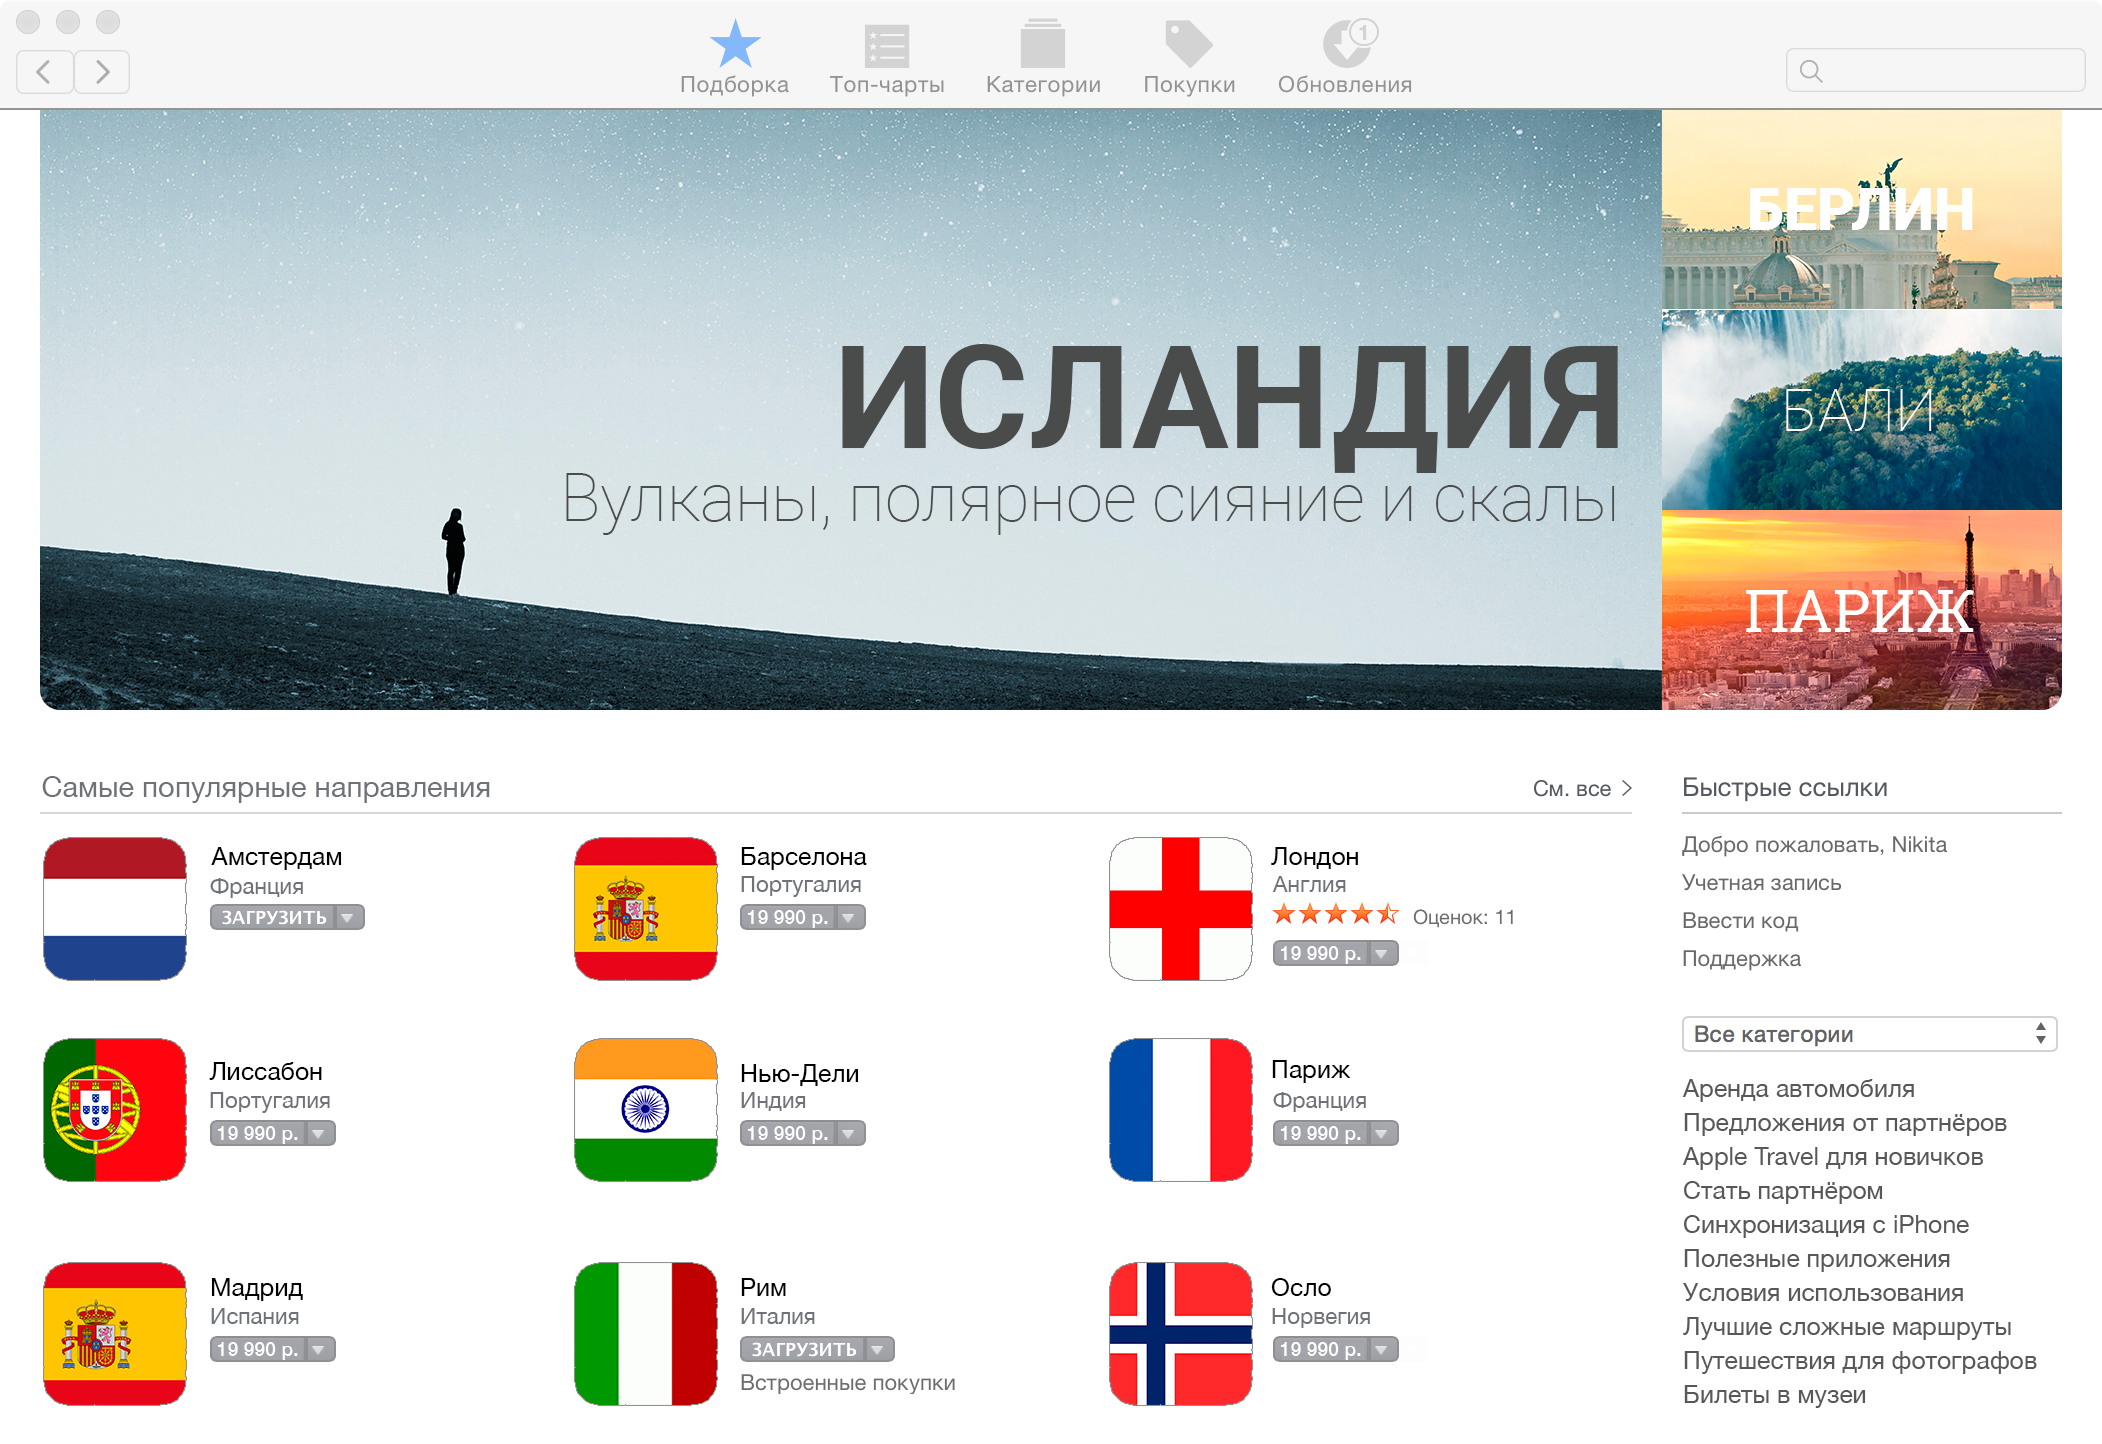Open Аренда автомобиля link
Image resolution: width=2102 pixels, height=1444 pixels.
[1798, 1088]
